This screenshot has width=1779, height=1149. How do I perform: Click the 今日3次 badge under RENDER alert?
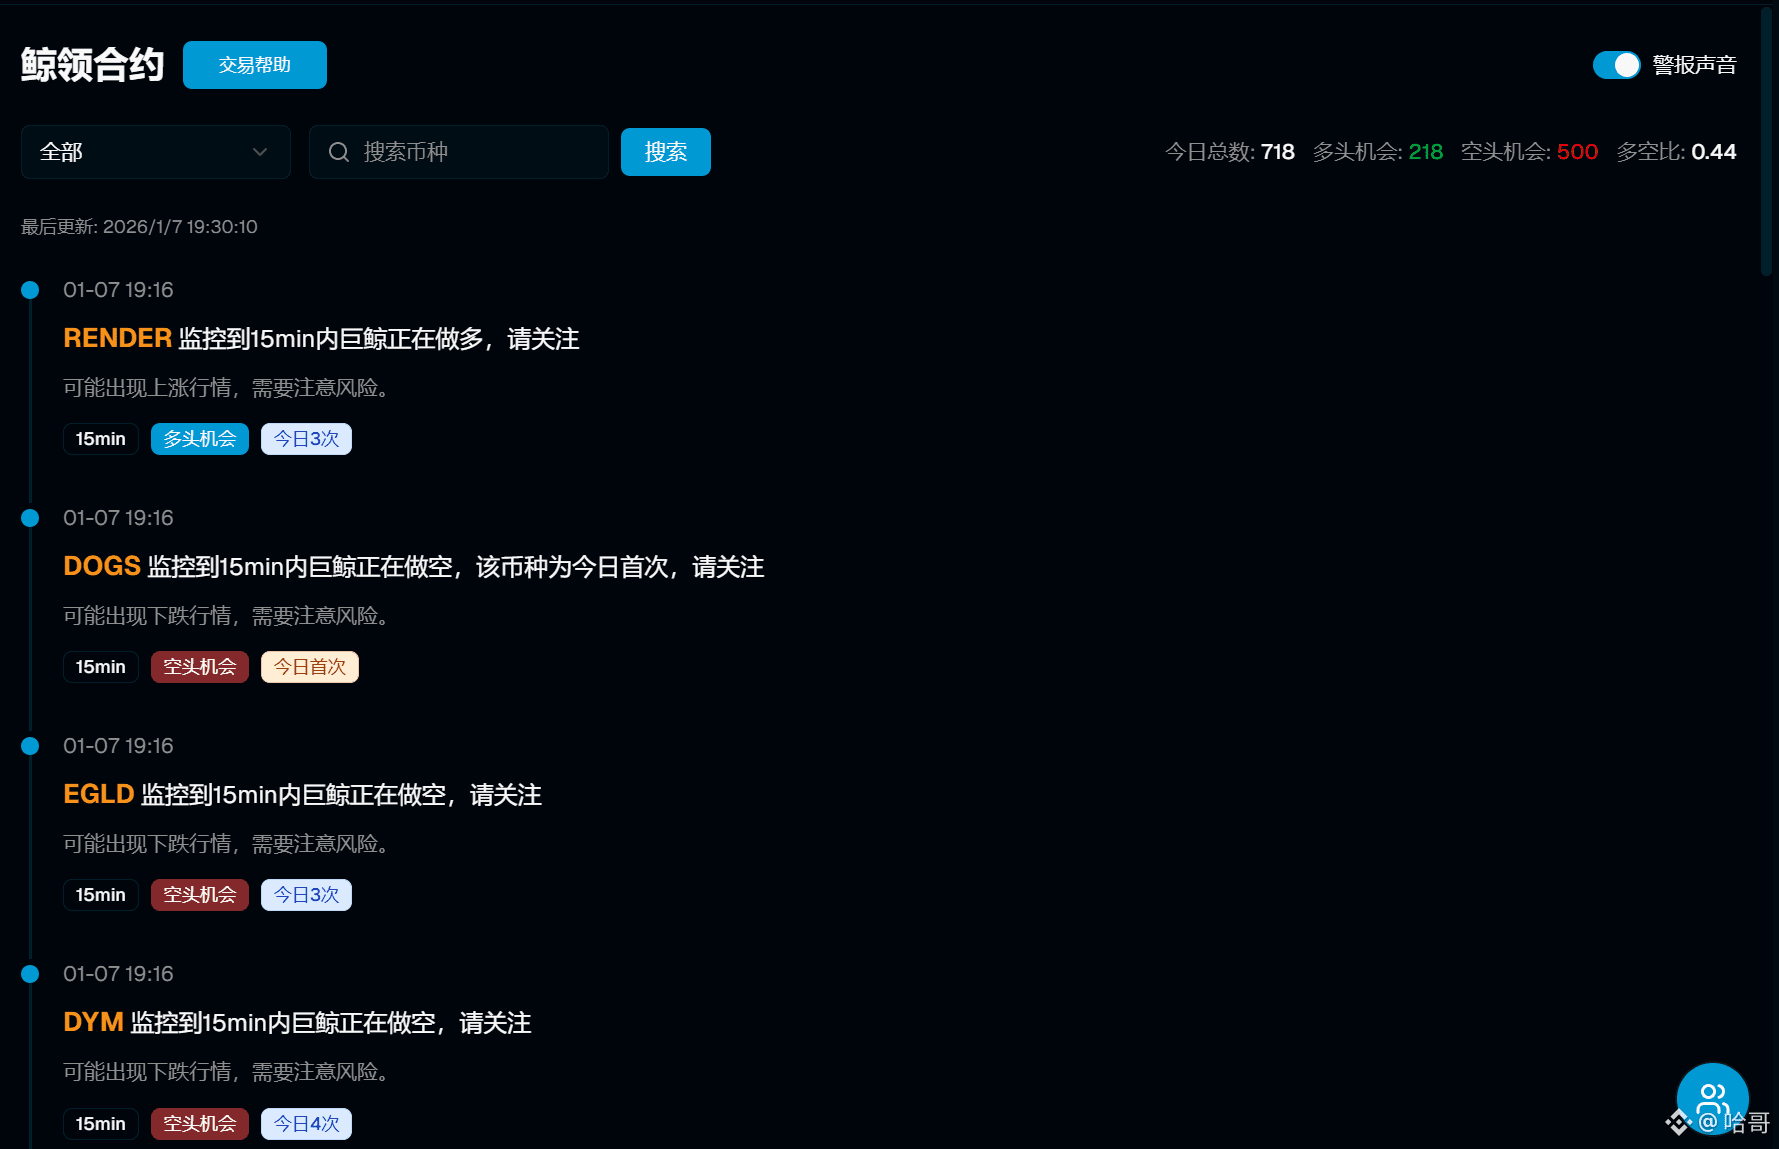306,438
